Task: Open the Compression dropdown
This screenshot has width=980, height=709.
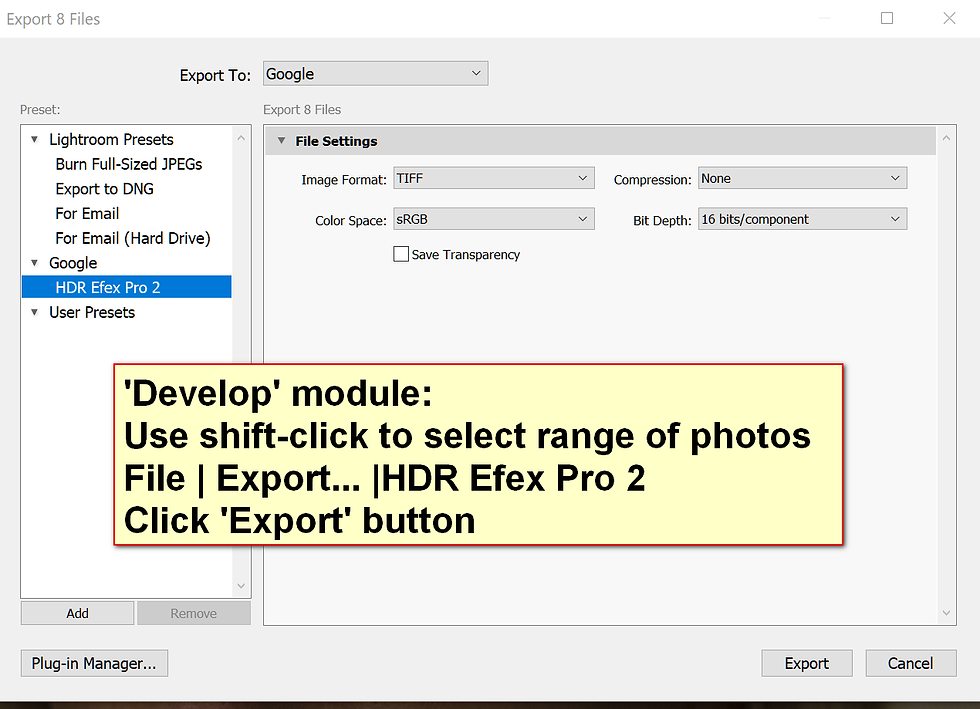Action: tap(802, 178)
